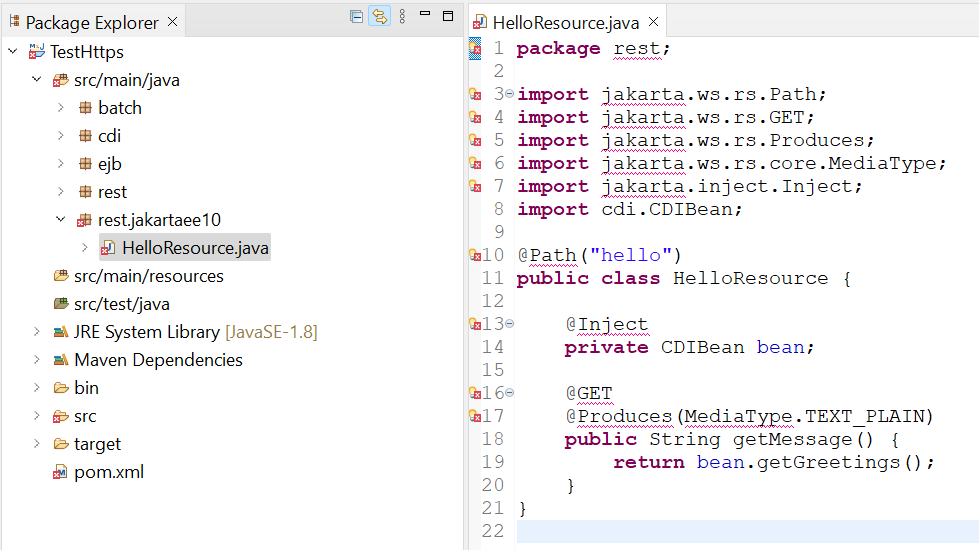Expand the target folder
Image resolution: width=979 pixels, height=550 pixels.
tap(37, 444)
